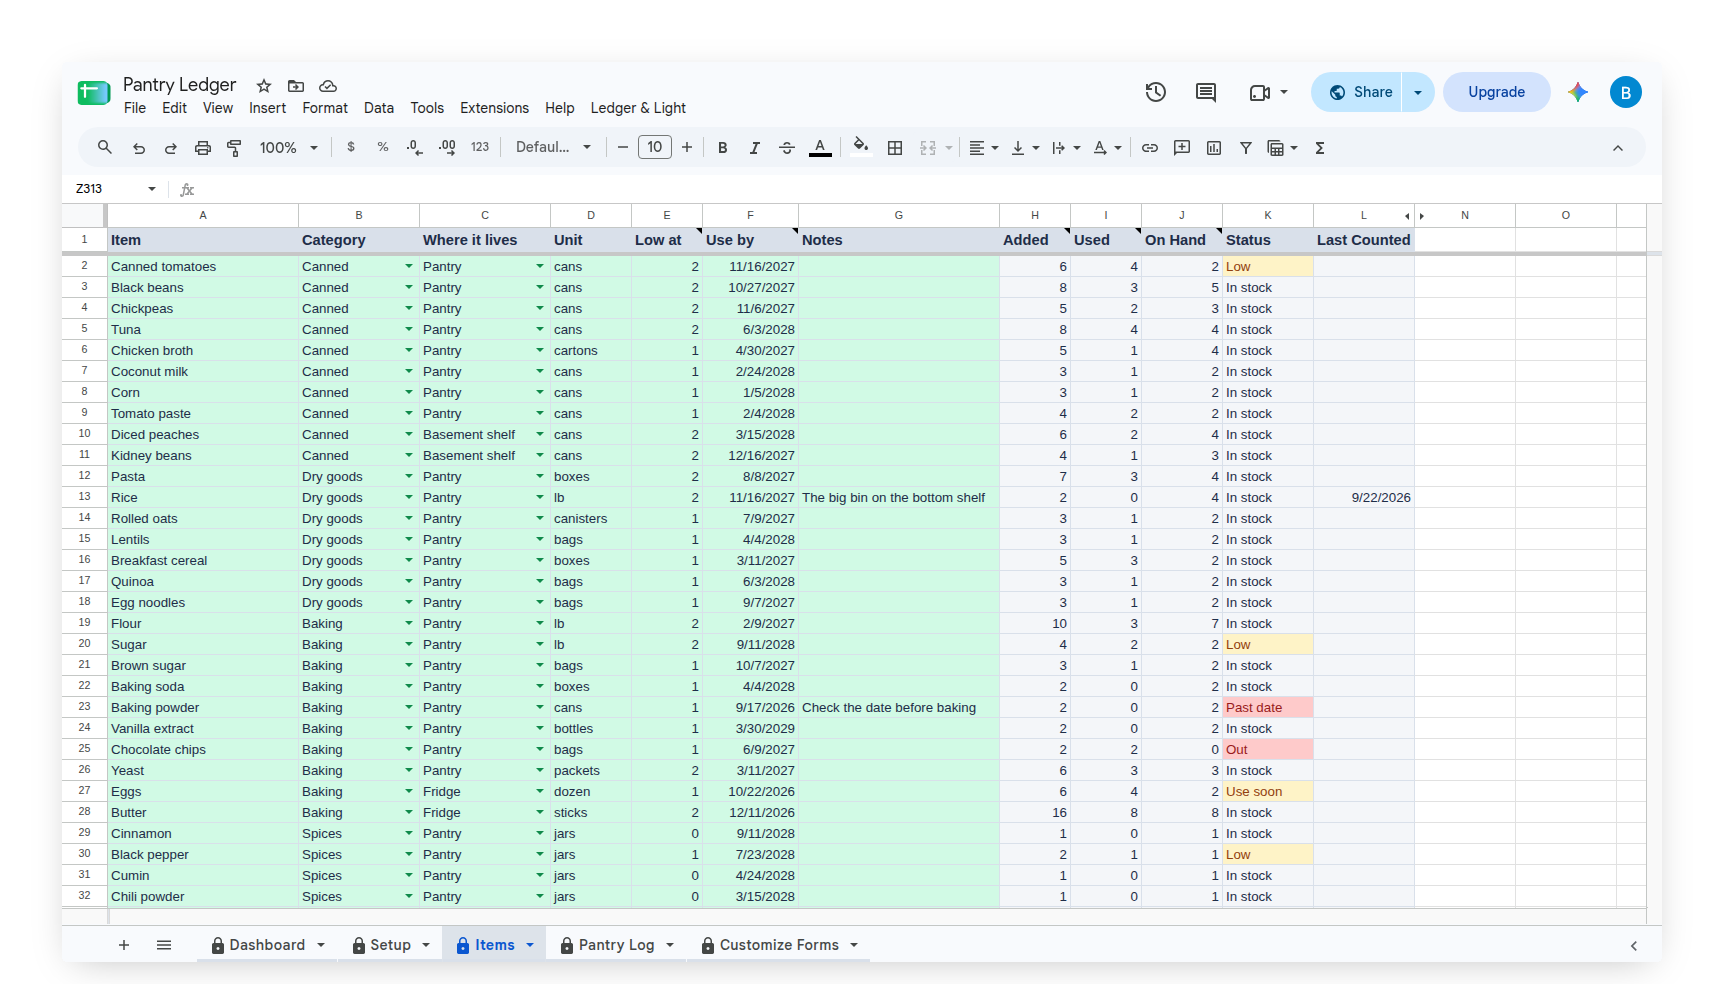Toggle strikethrough formatting
This screenshot has height=984, width=1724.
[x=787, y=148]
